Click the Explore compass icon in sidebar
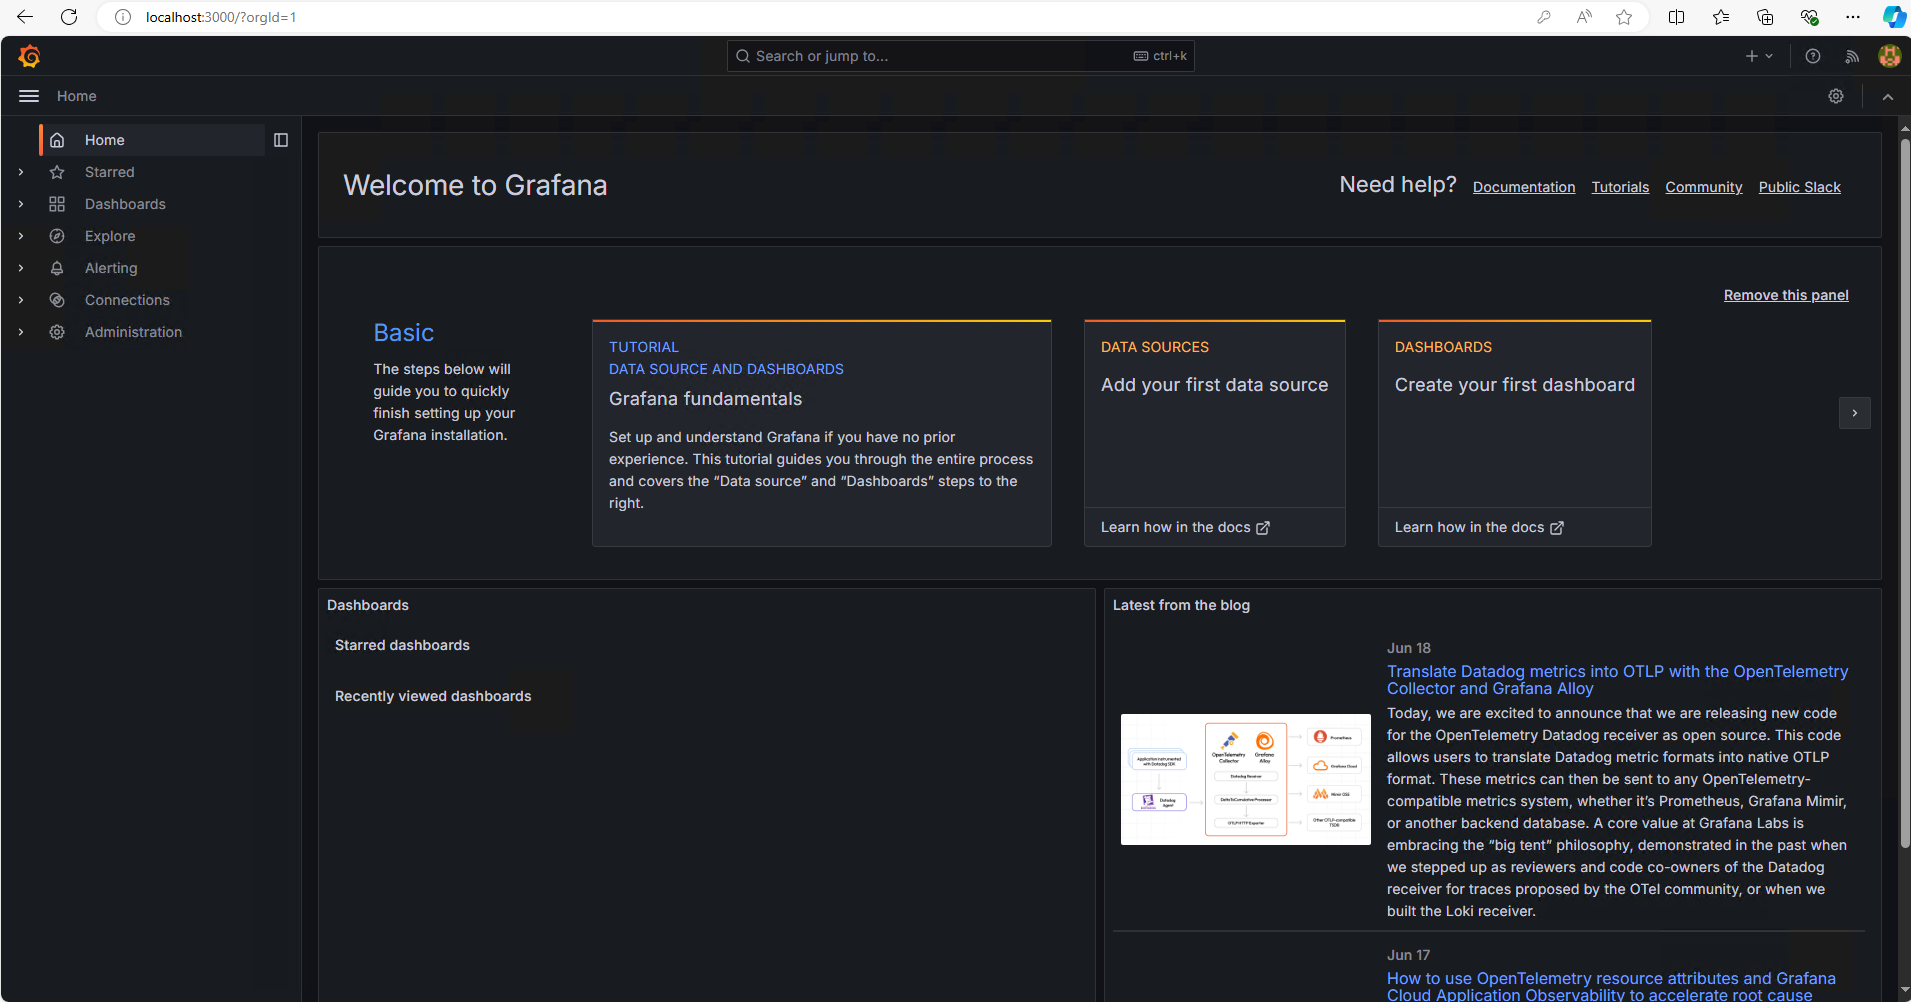Viewport: 1911px width, 1002px height. point(57,236)
